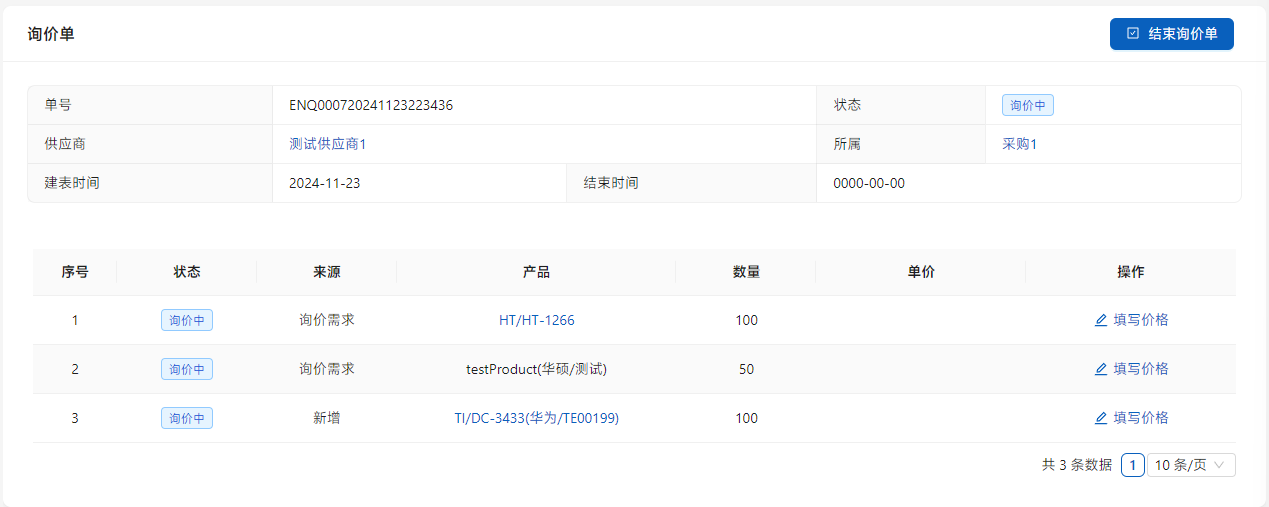Screen dimensions: 1269x507
Task: Click the 产品 column header
Action: click(x=536, y=272)
